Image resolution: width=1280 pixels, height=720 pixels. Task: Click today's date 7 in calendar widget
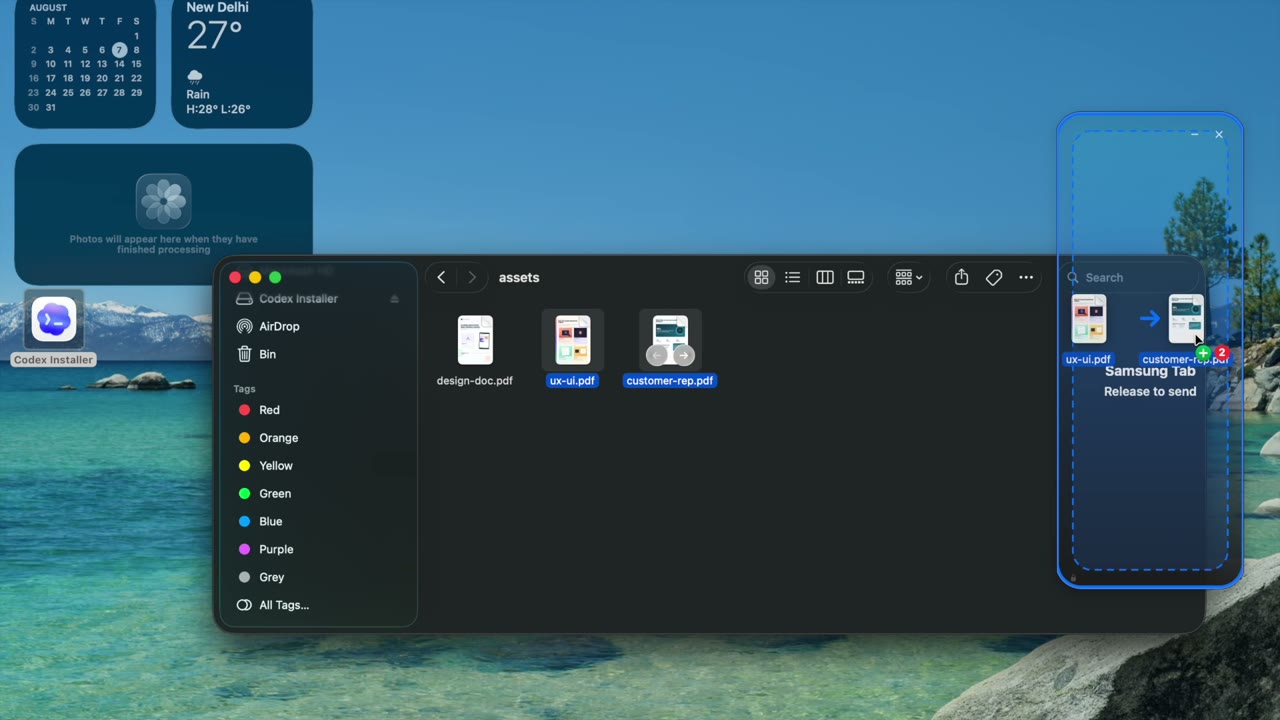tap(119, 50)
